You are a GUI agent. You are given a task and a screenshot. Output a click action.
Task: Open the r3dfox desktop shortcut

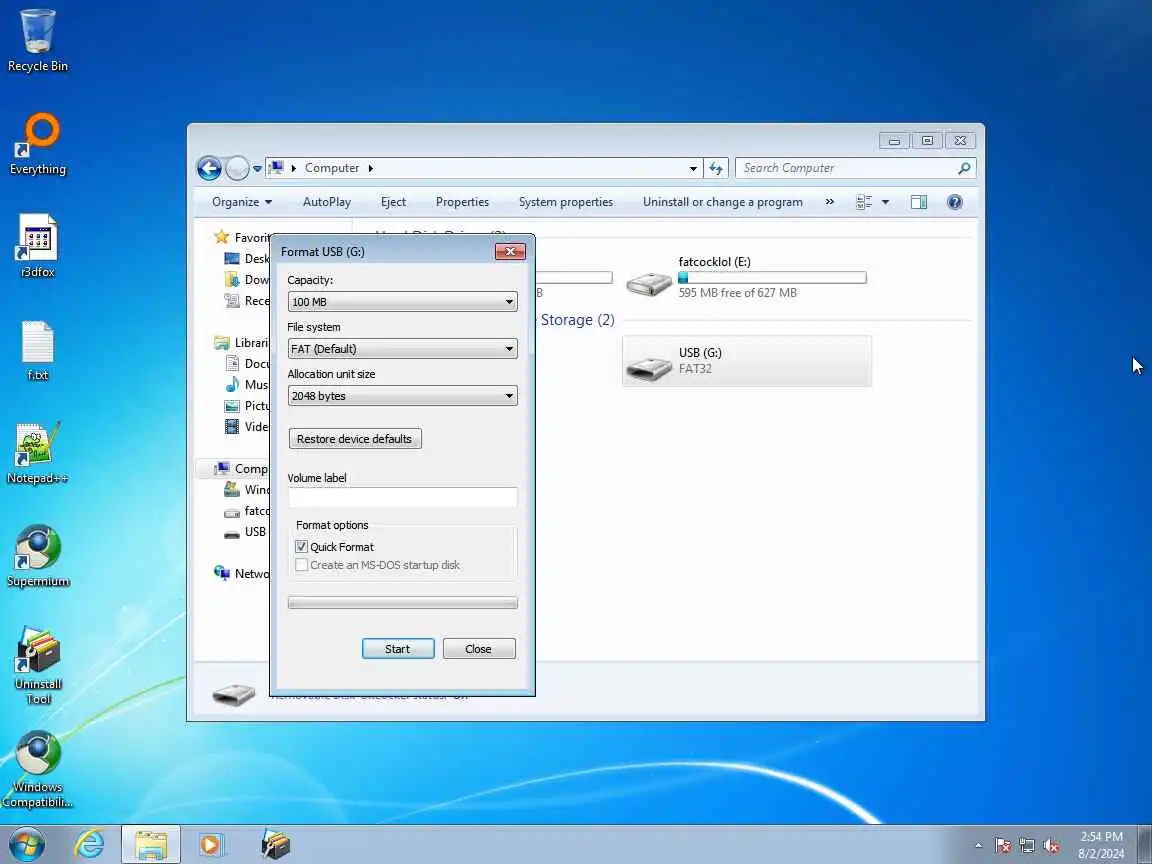[37, 246]
